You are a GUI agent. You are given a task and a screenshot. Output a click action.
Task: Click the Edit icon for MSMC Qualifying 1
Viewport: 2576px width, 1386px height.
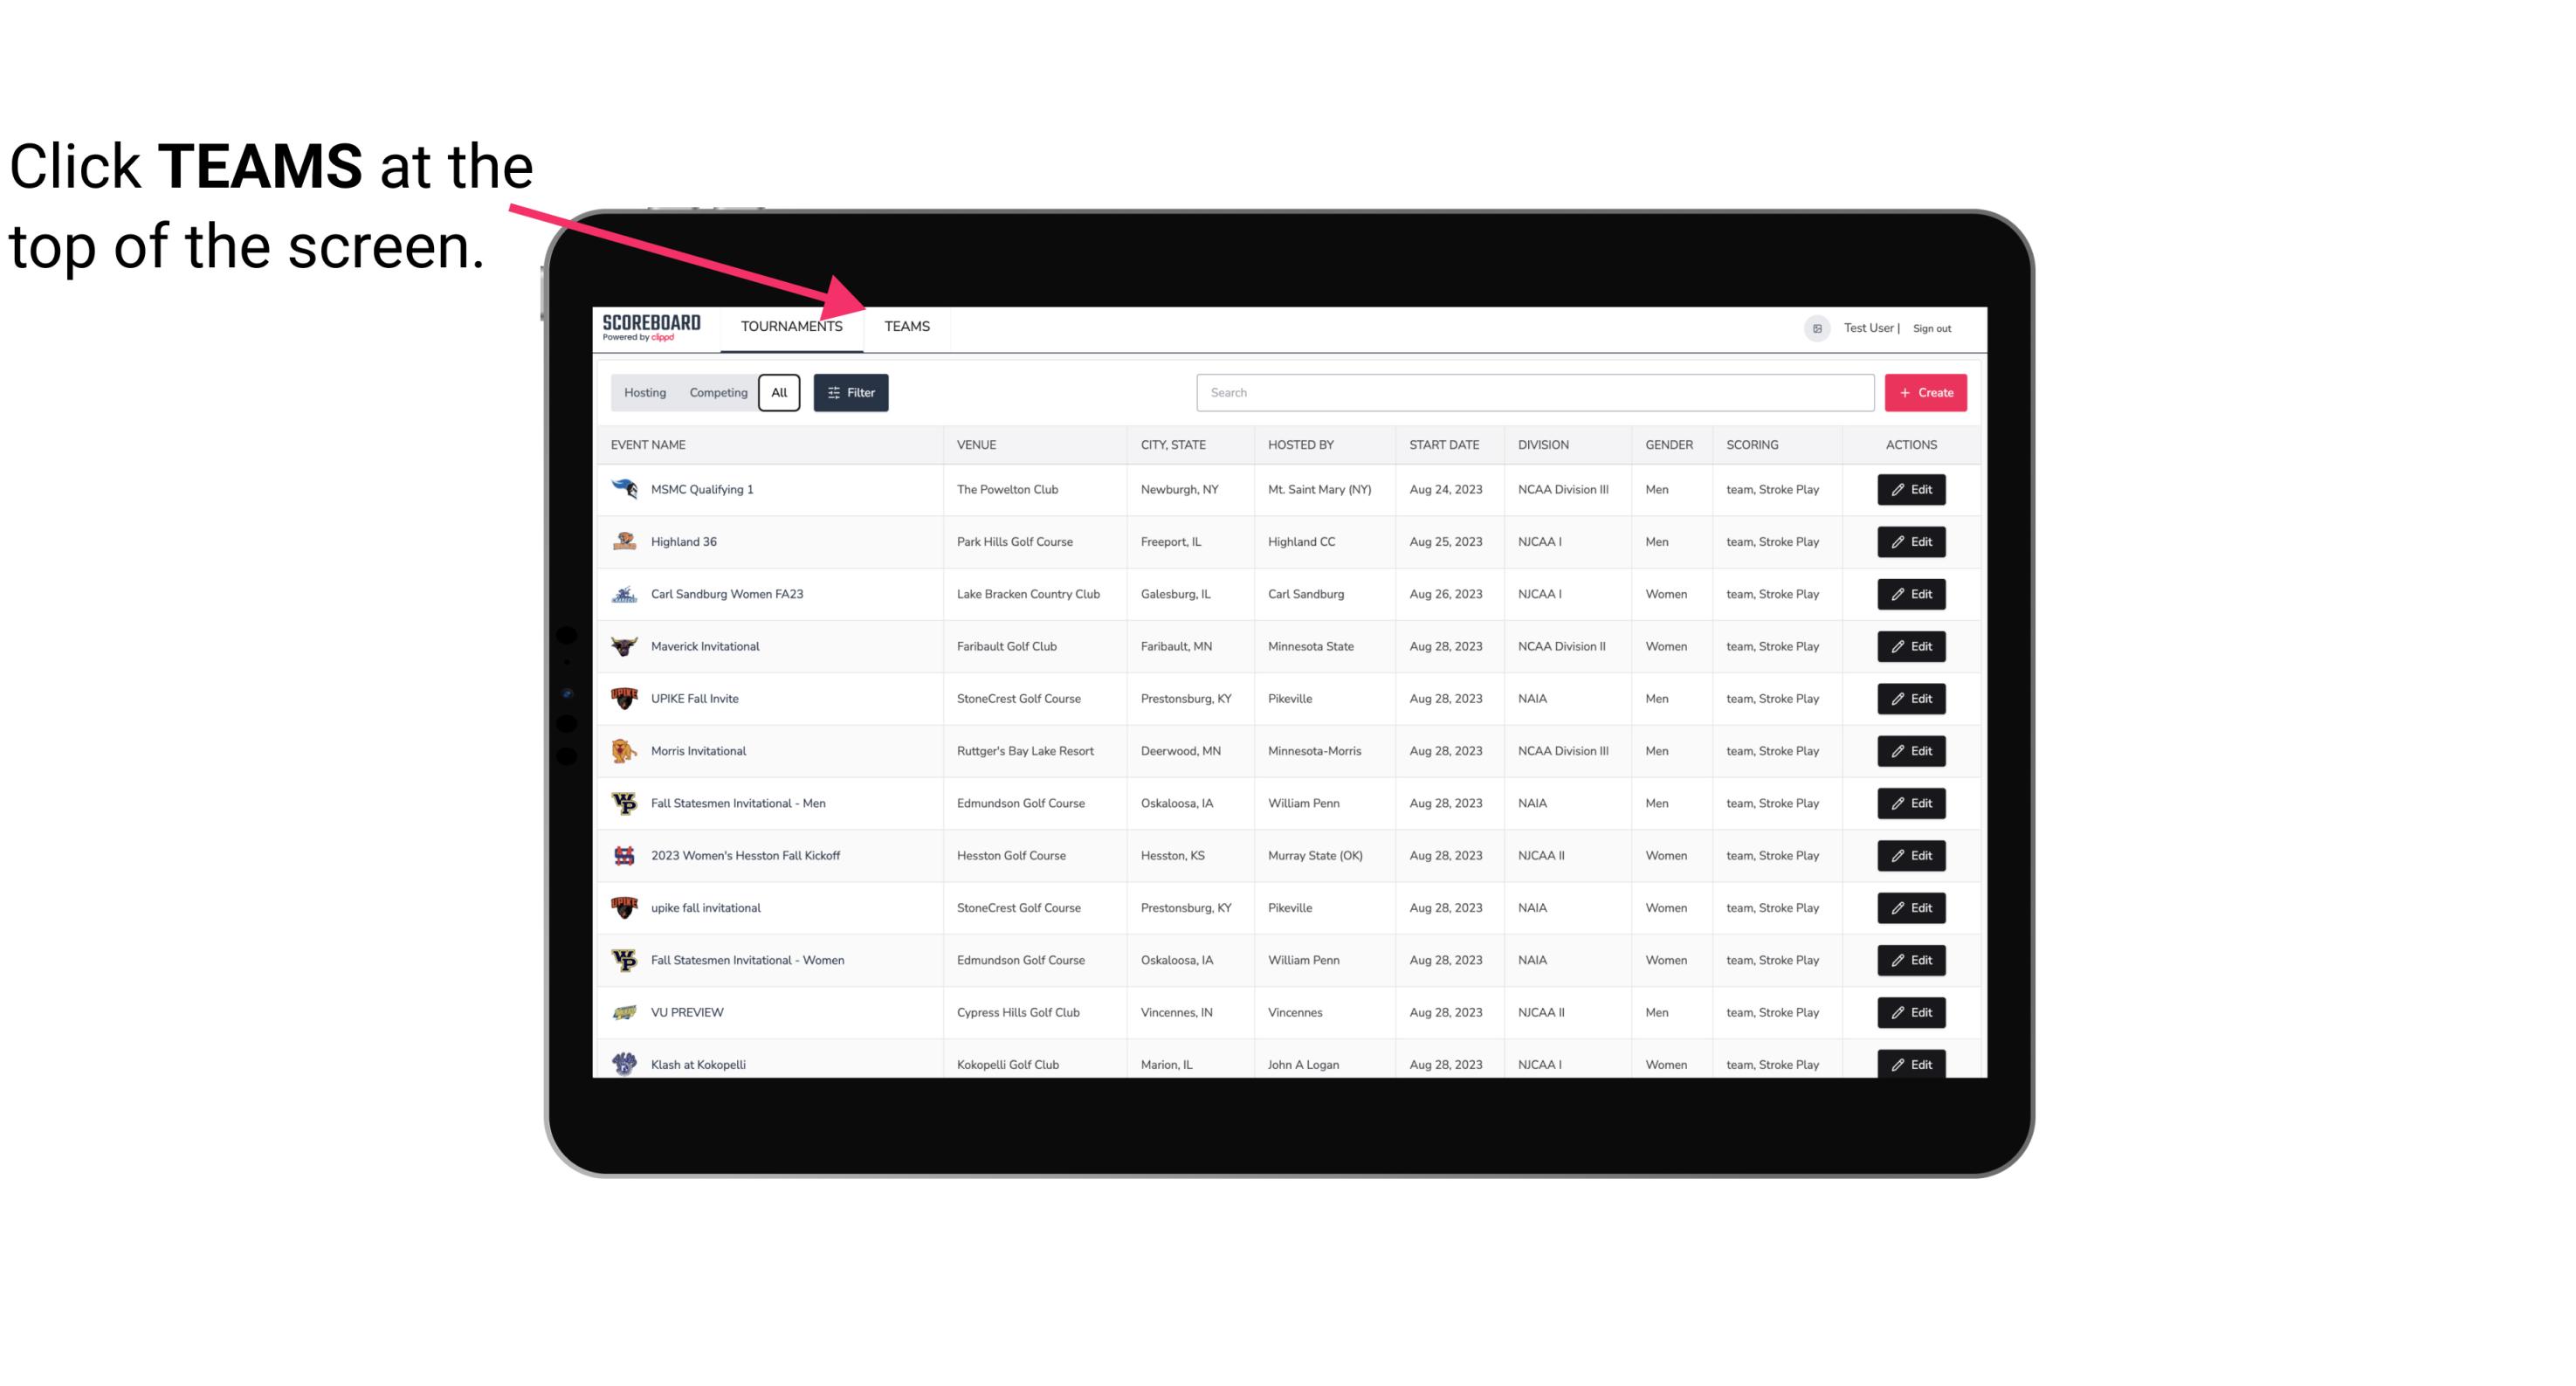pyautogui.click(x=1912, y=490)
